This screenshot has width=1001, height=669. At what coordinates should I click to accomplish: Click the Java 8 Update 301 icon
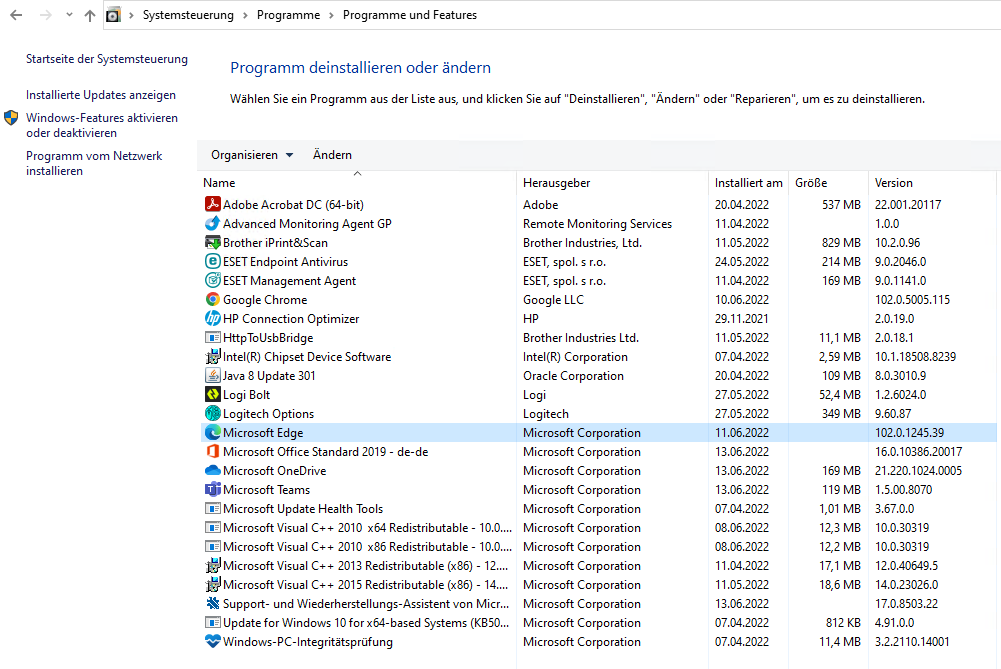pyautogui.click(x=213, y=375)
